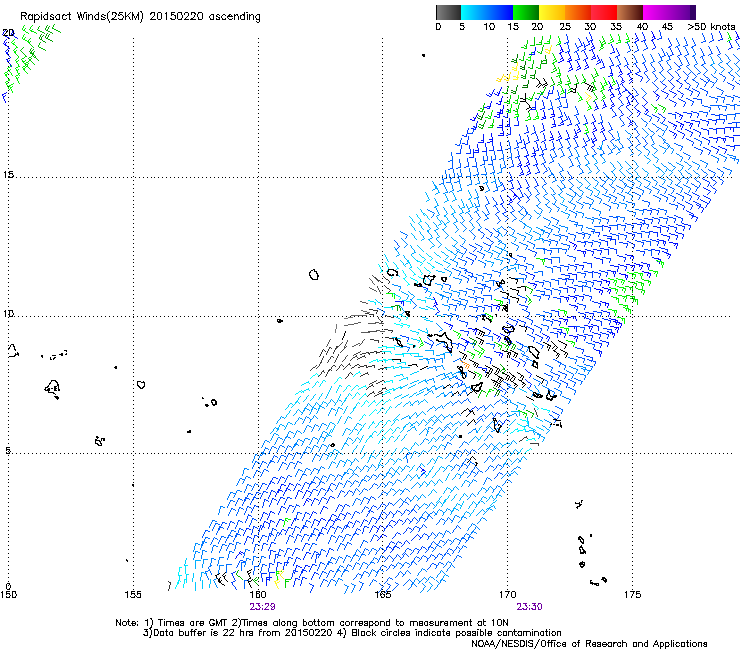
Task: Click the purple 23:29 time stamp
Action: (262, 607)
